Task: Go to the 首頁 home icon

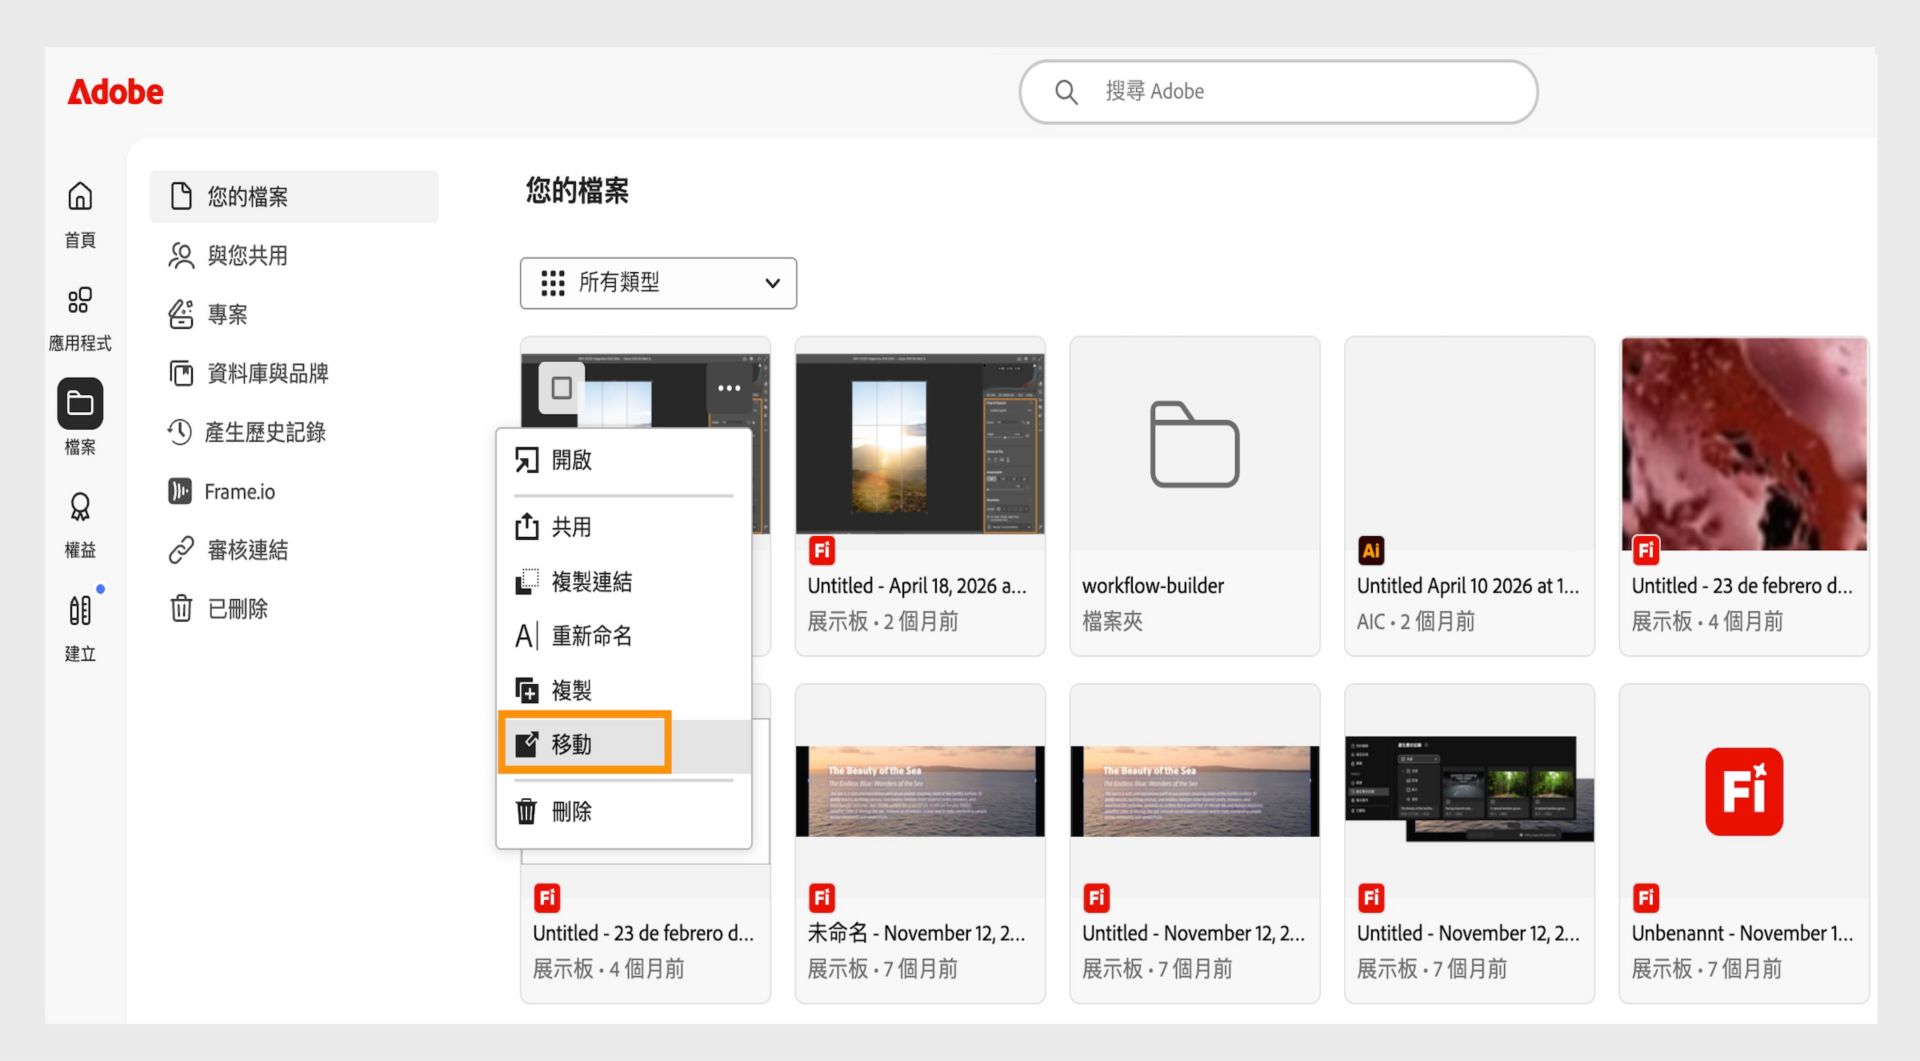Action: click(80, 196)
